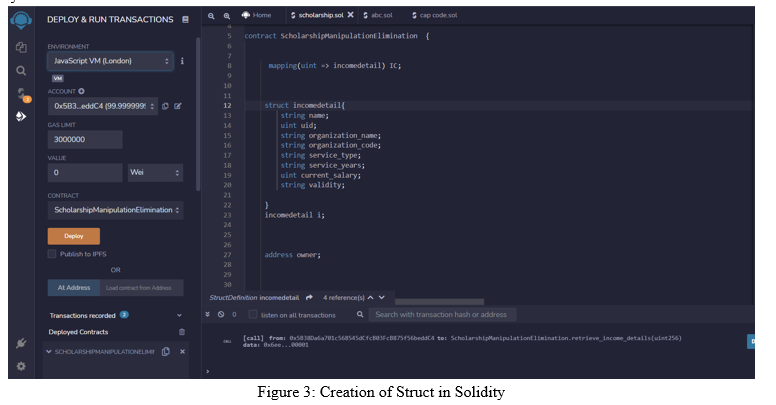Image resolution: width=776 pixels, height=405 pixels.
Task: Click the VALUE amount field
Action: click(85, 172)
